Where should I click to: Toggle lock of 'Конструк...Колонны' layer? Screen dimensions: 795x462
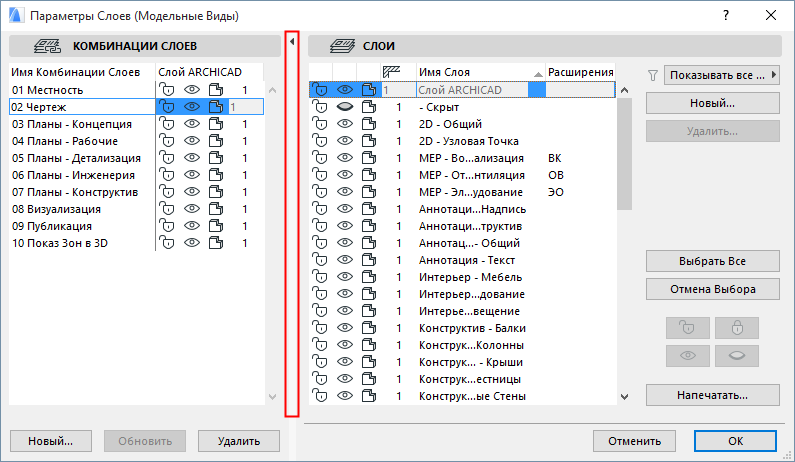click(x=320, y=345)
